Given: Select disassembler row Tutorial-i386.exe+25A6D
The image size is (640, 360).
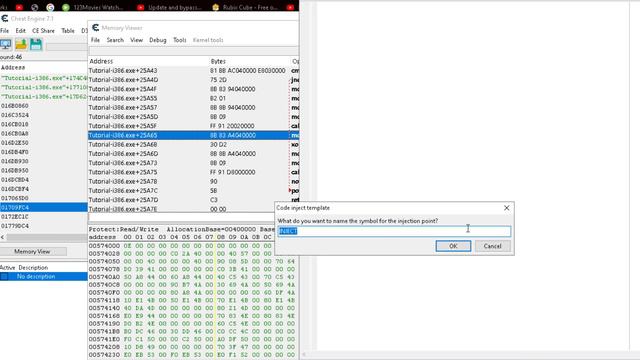Looking at the screenshot, I should point(193,153).
